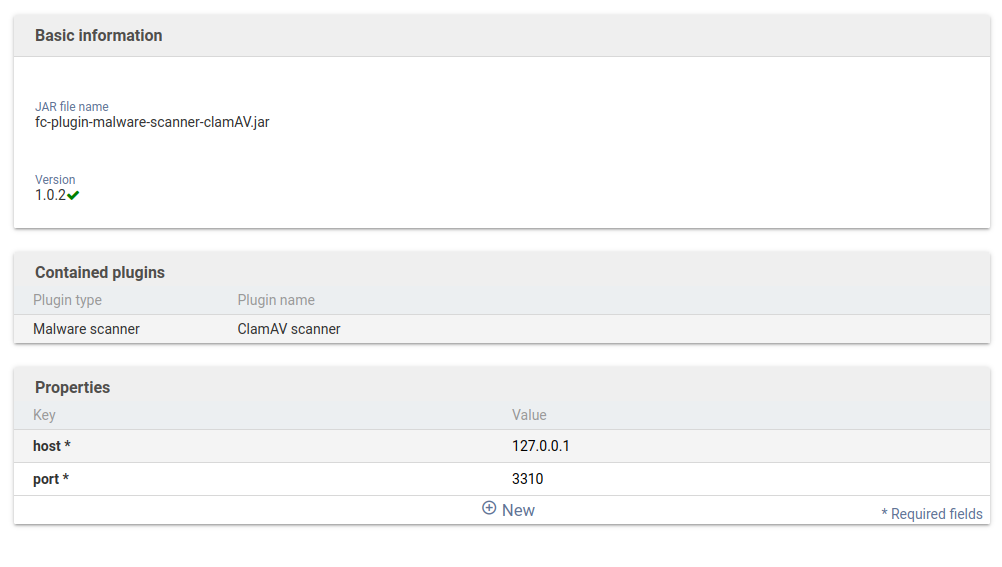Click the JAR file name label
The image size is (1002, 567).
coord(72,107)
